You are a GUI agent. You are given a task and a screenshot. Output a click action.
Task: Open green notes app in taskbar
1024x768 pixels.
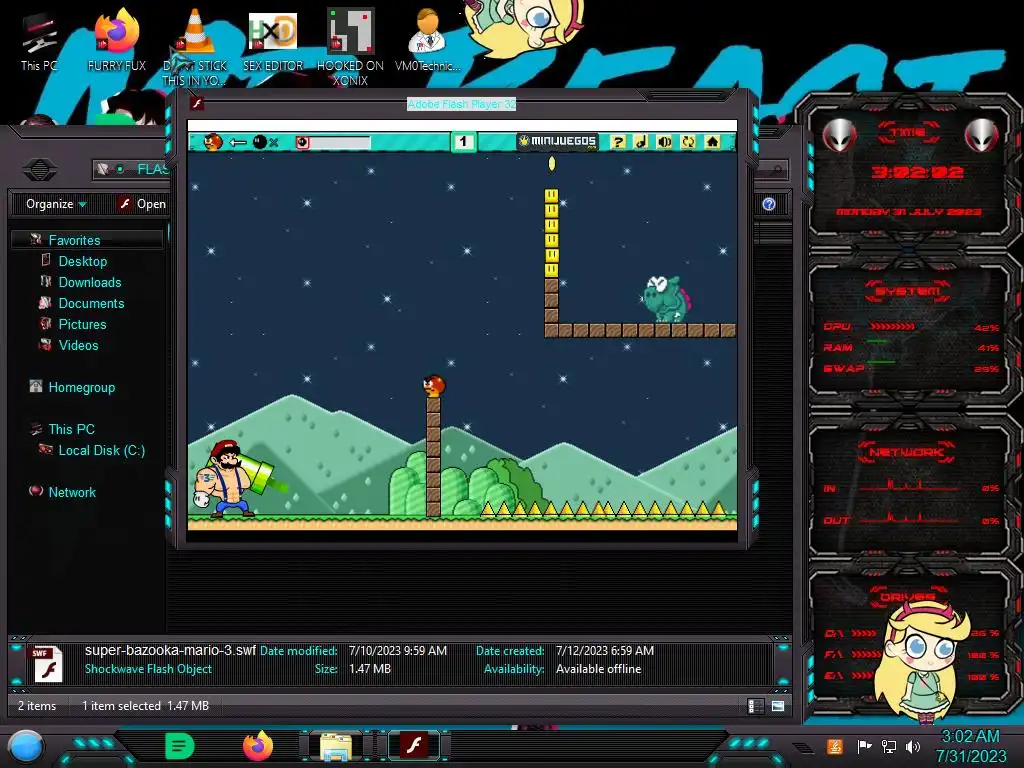179,746
